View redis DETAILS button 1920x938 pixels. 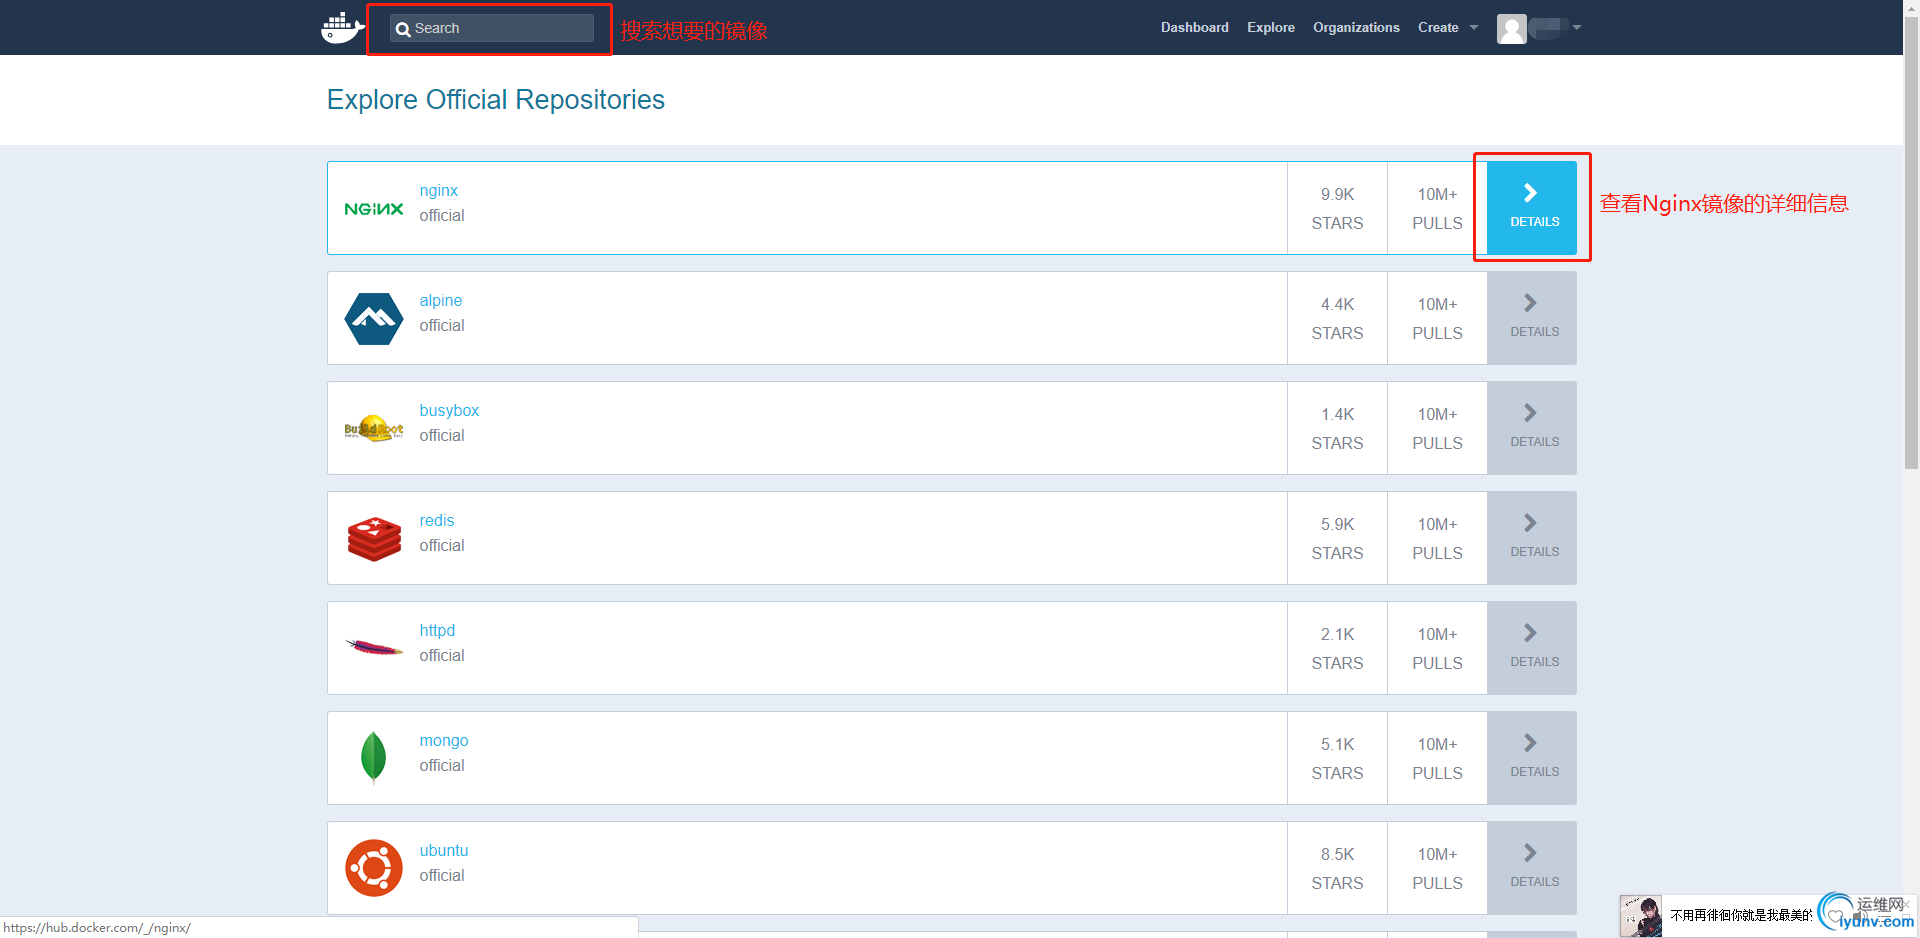[1532, 538]
